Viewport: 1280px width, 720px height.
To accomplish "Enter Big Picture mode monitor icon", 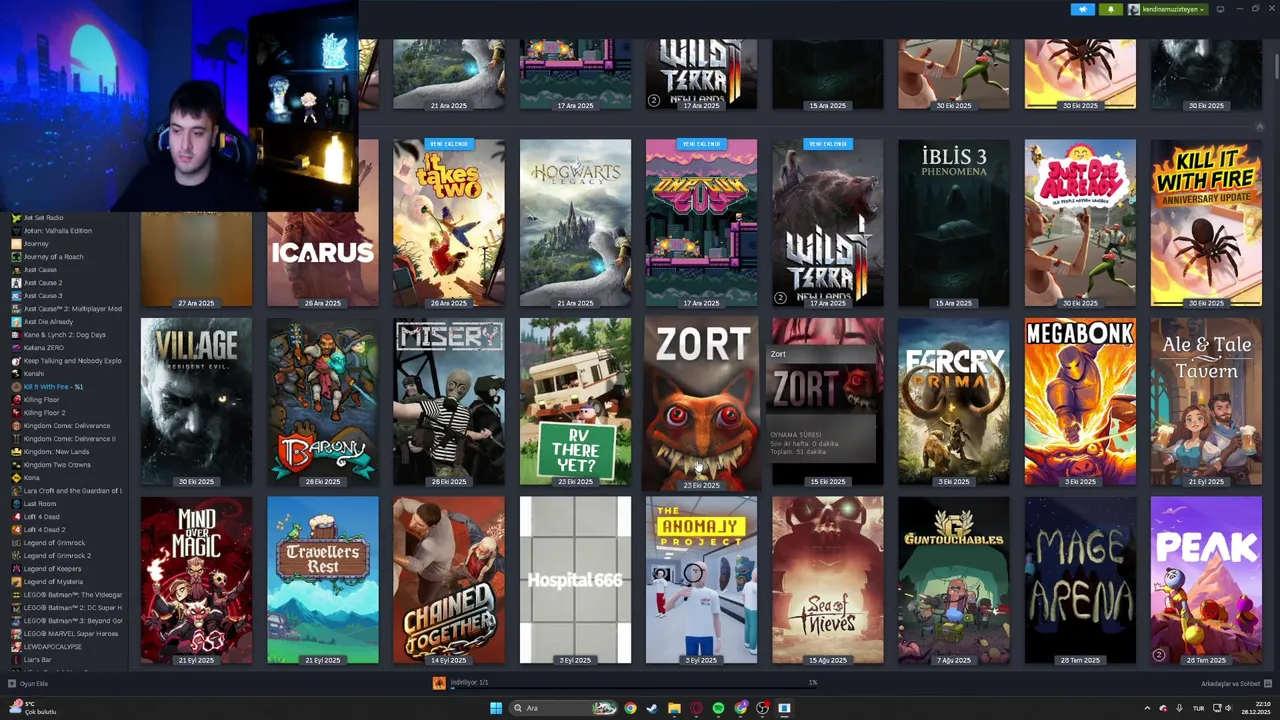I will (1221, 9).
